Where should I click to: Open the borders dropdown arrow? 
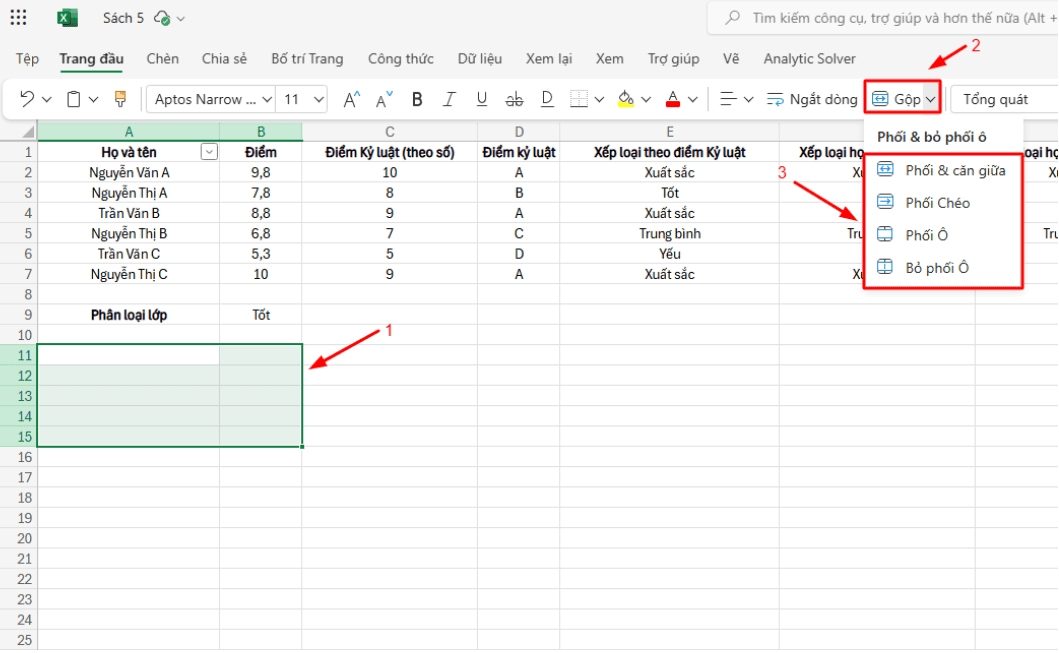(599, 100)
